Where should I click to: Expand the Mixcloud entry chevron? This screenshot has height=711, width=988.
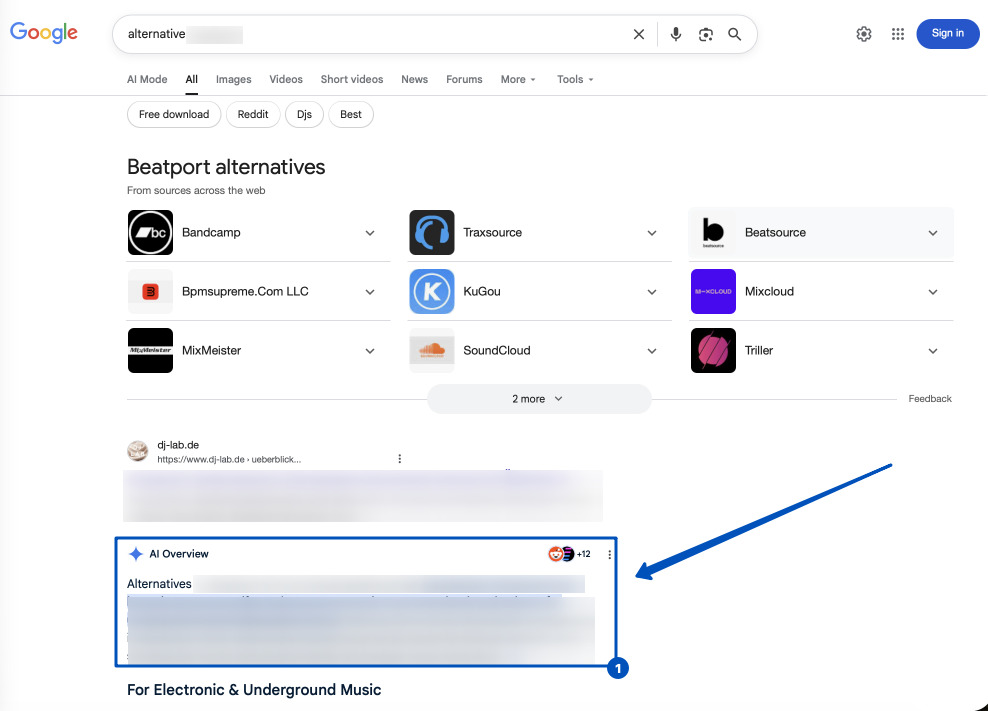(932, 292)
